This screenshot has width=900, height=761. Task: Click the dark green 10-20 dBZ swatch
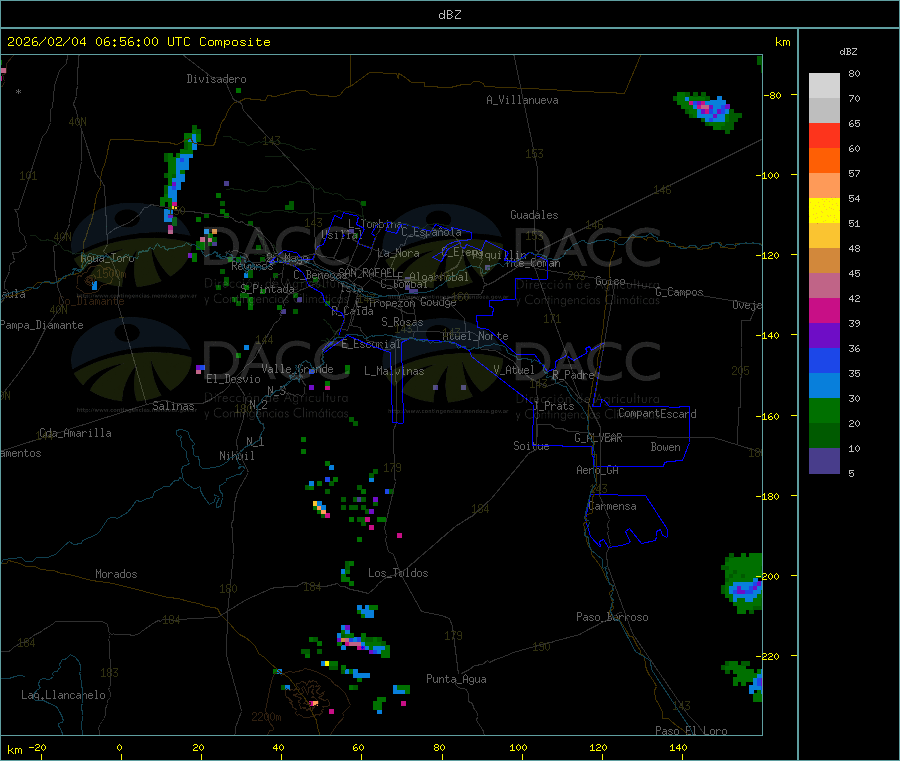pyautogui.click(x=824, y=436)
